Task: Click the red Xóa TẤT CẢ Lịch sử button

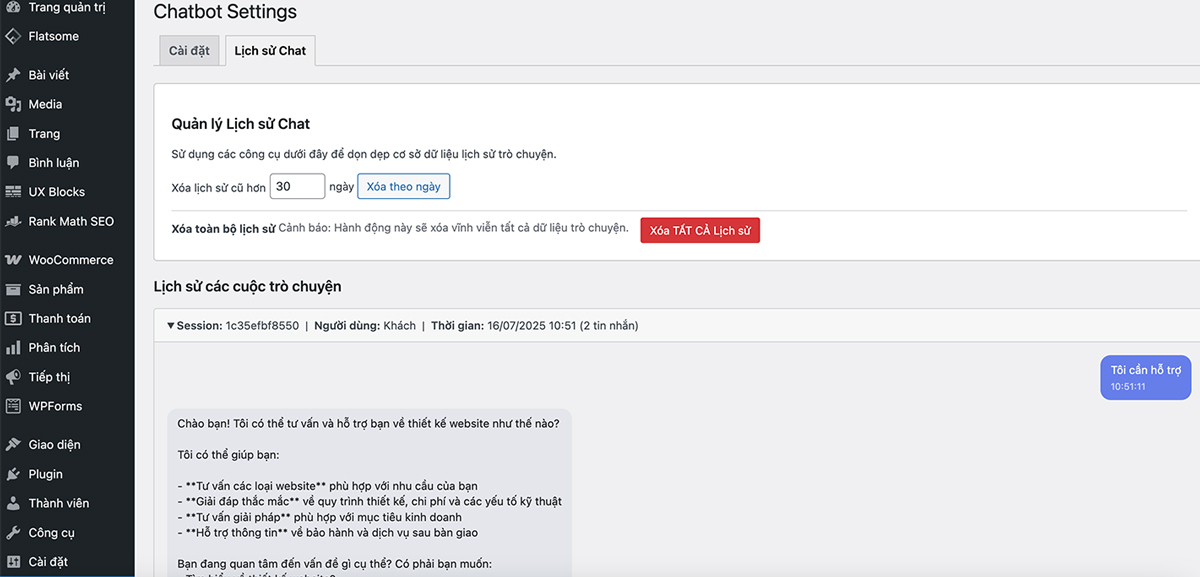Action: 700,231
